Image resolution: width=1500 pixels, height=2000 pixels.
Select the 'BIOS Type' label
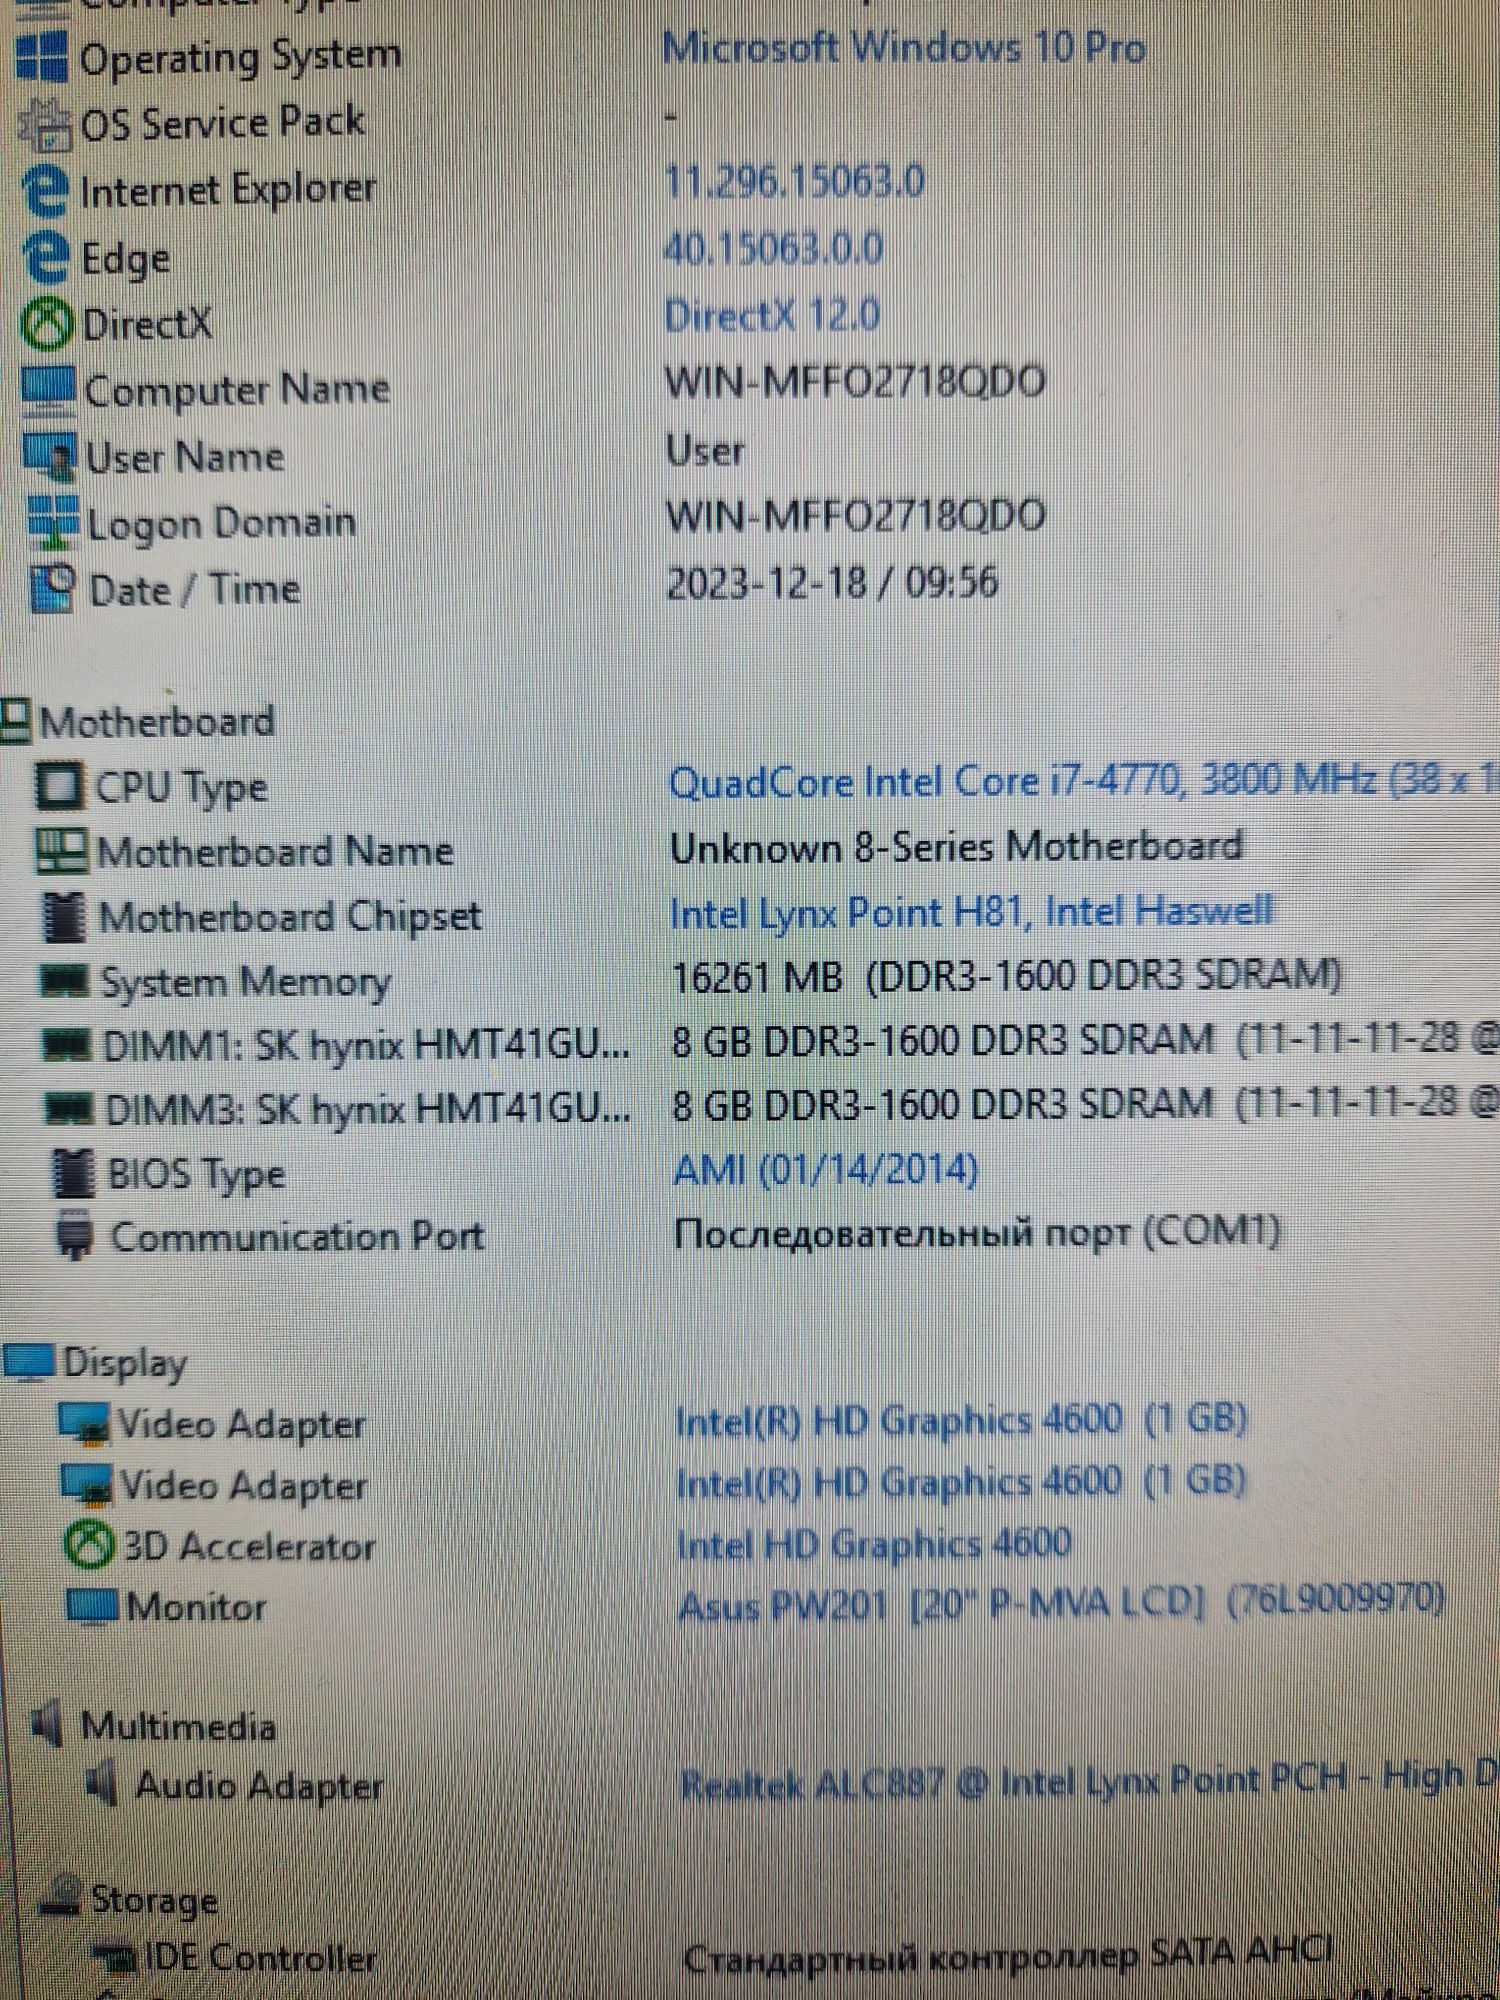click(x=196, y=1175)
